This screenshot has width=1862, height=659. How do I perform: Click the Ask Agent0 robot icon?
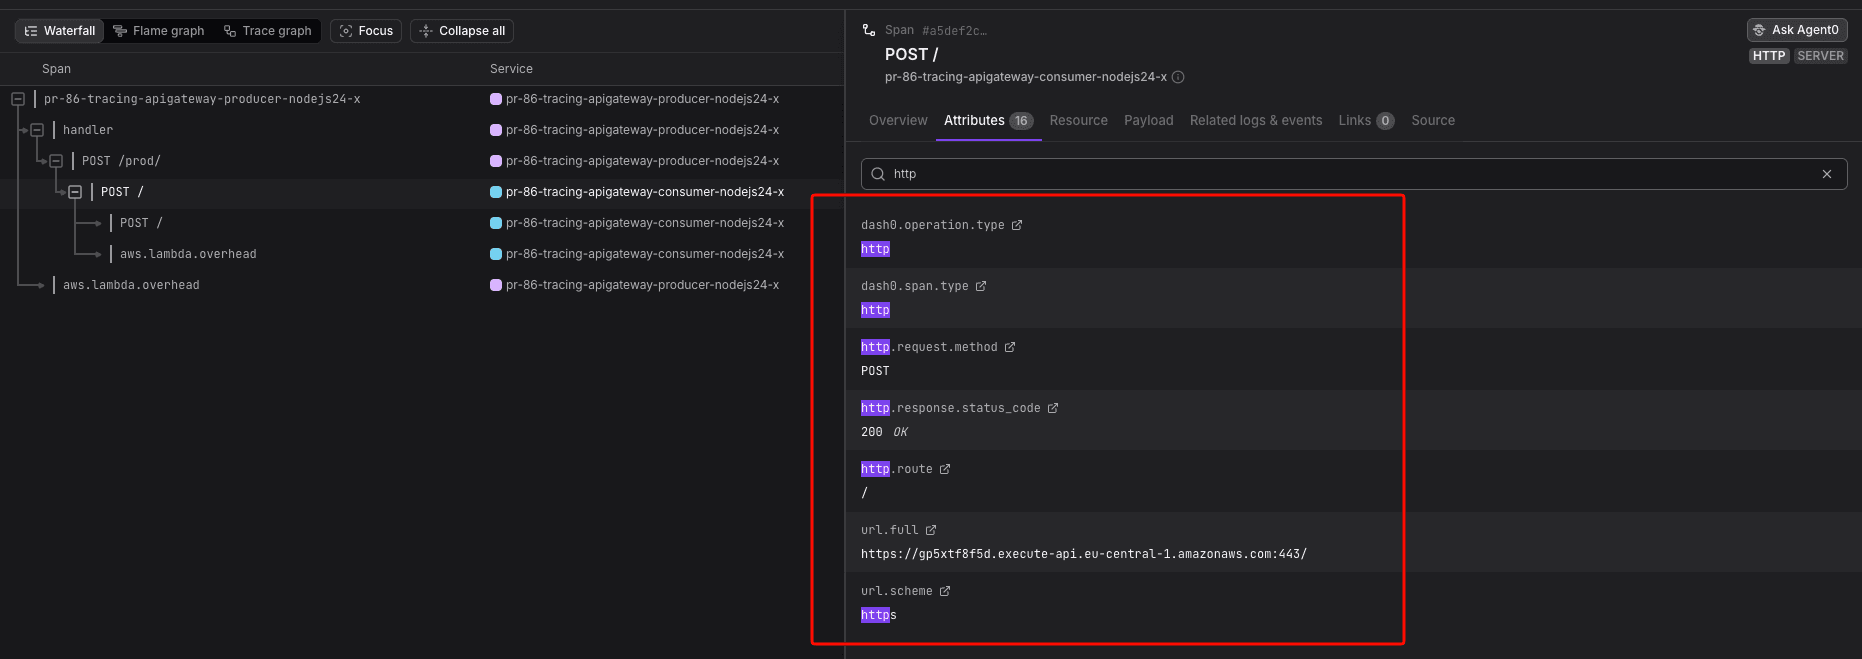(1760, 30)
